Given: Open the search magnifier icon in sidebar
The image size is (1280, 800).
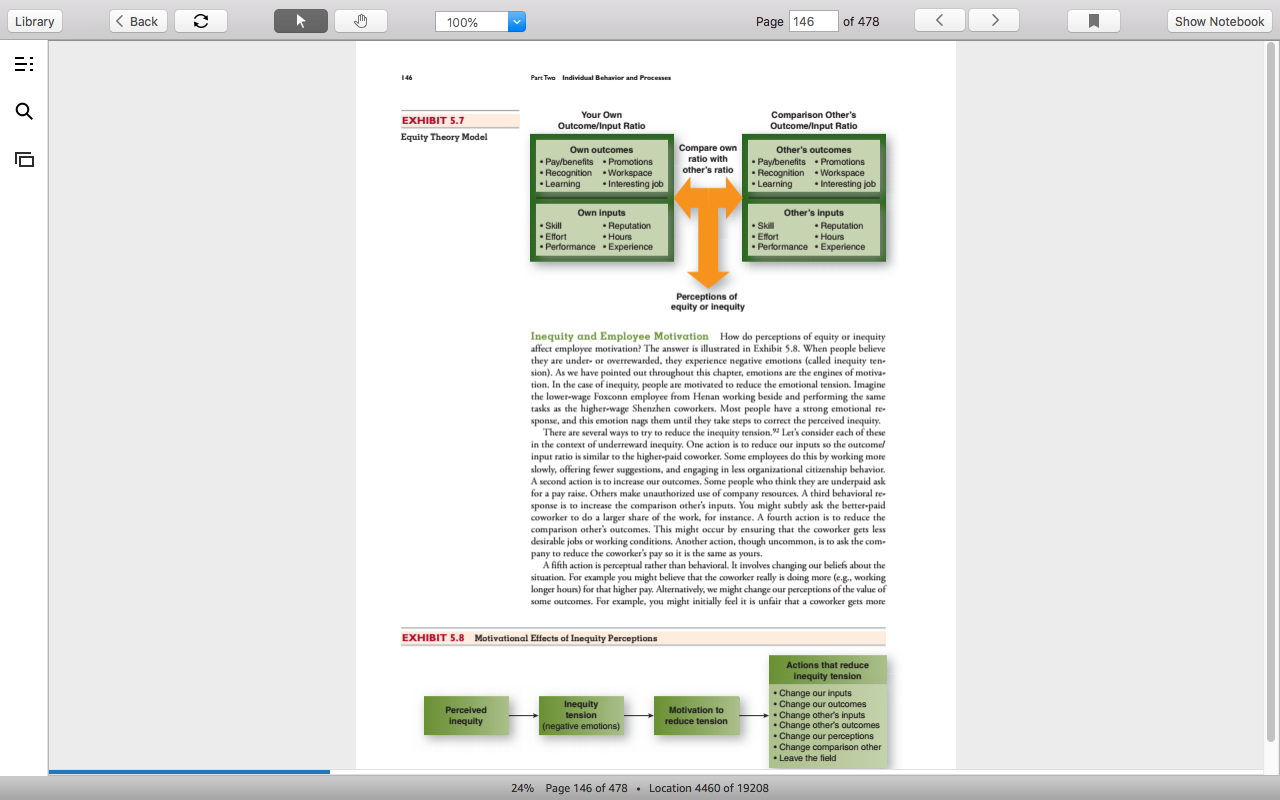Looking at the screenshot, I should coord(24,112).
